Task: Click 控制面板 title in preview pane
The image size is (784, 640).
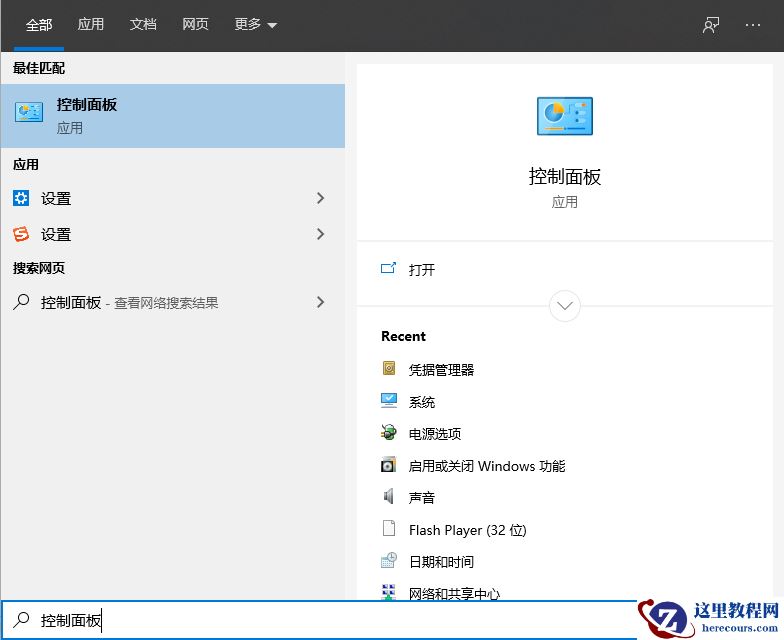Action: [x=564, y=176]
